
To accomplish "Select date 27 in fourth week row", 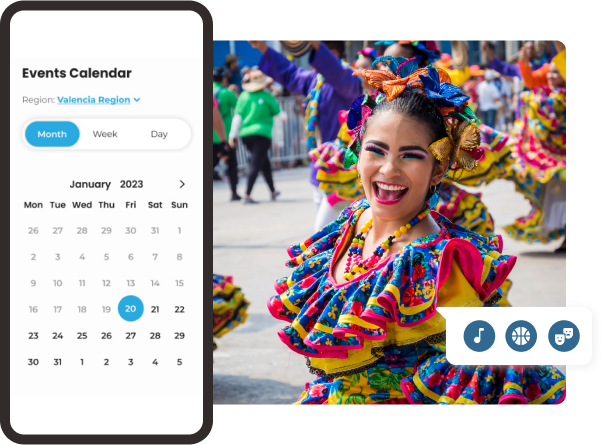I will coord(130,336).
